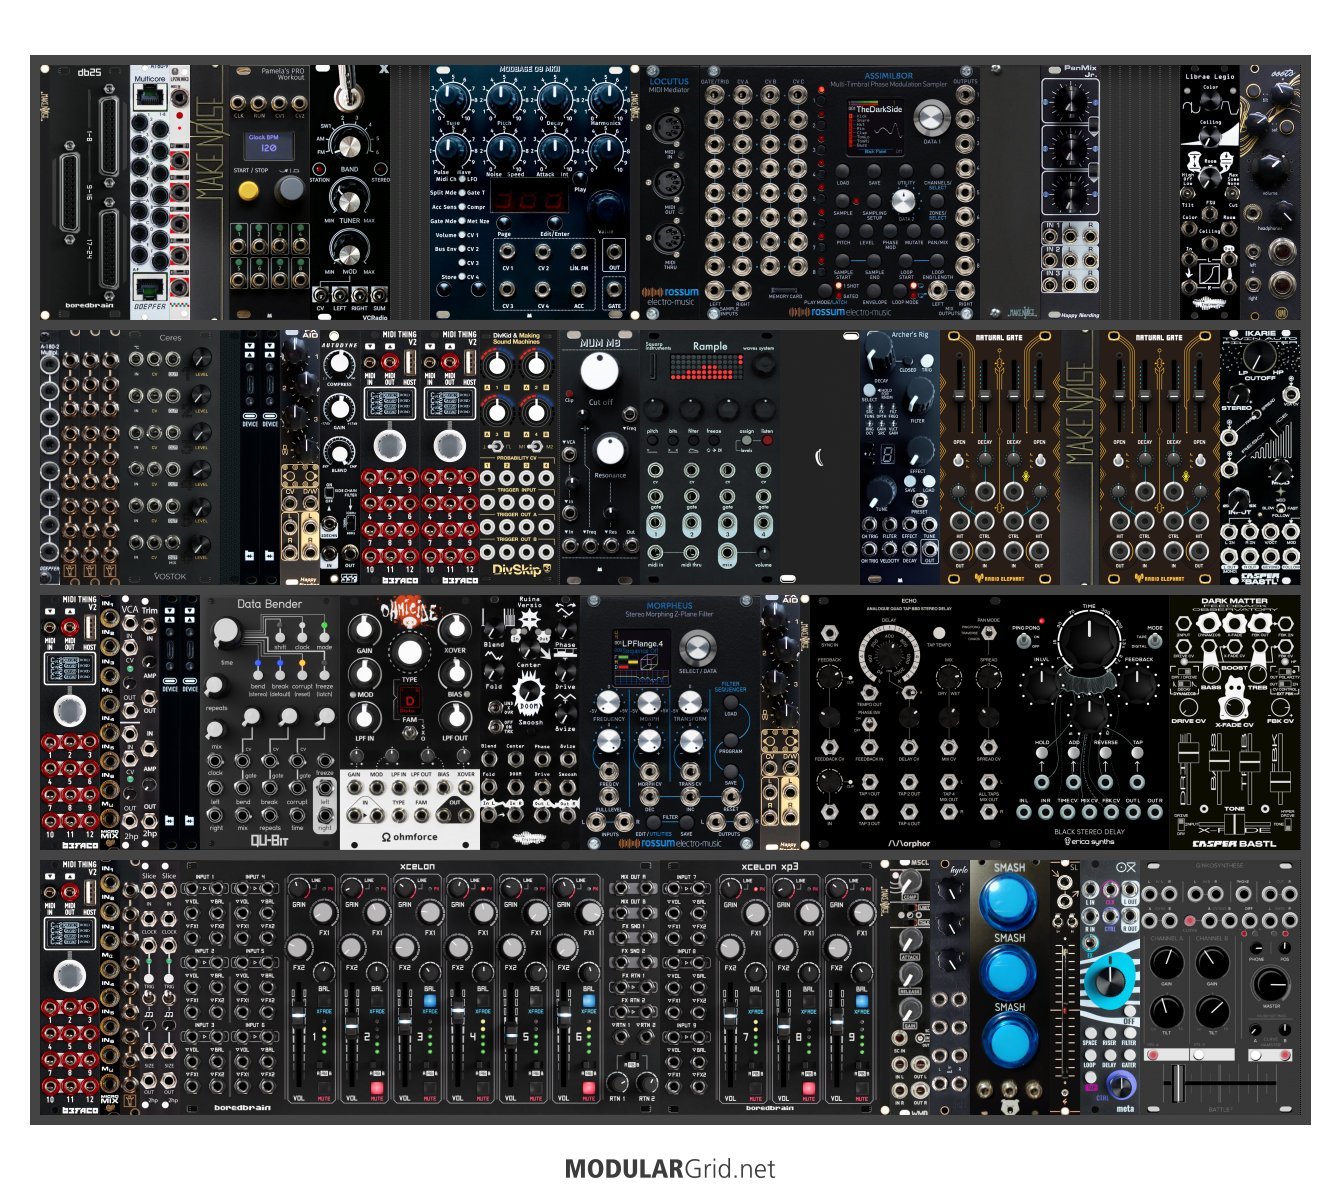1341x1190 pixels.
Task: Click the DATA 1 silver encoder on Assimil8or
Action: (x=930, y=118)
